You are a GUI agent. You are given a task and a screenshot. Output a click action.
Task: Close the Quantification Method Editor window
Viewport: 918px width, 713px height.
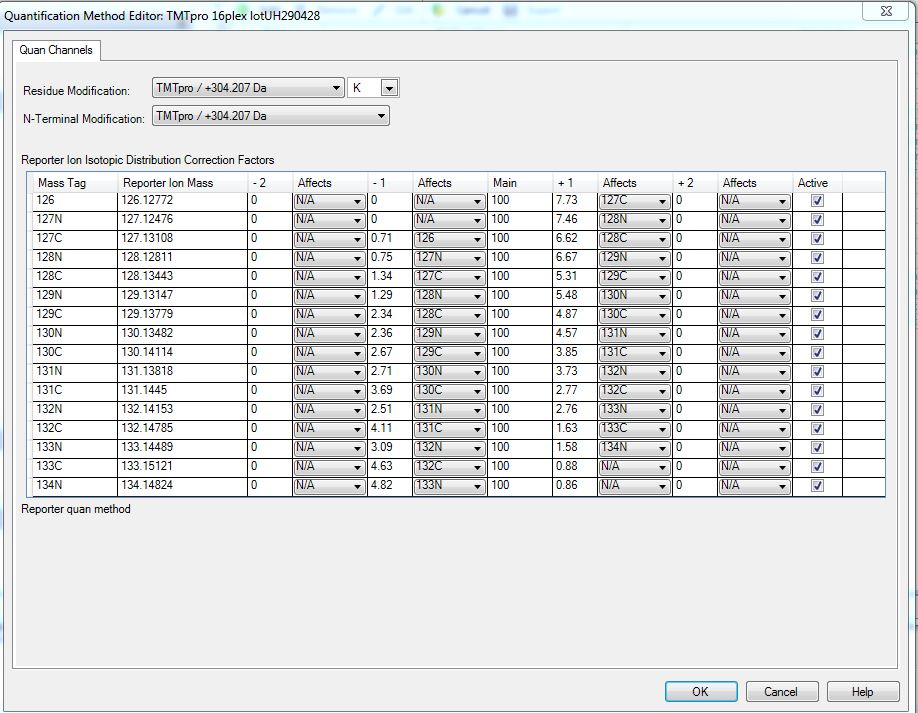click(x=885, y=11)
